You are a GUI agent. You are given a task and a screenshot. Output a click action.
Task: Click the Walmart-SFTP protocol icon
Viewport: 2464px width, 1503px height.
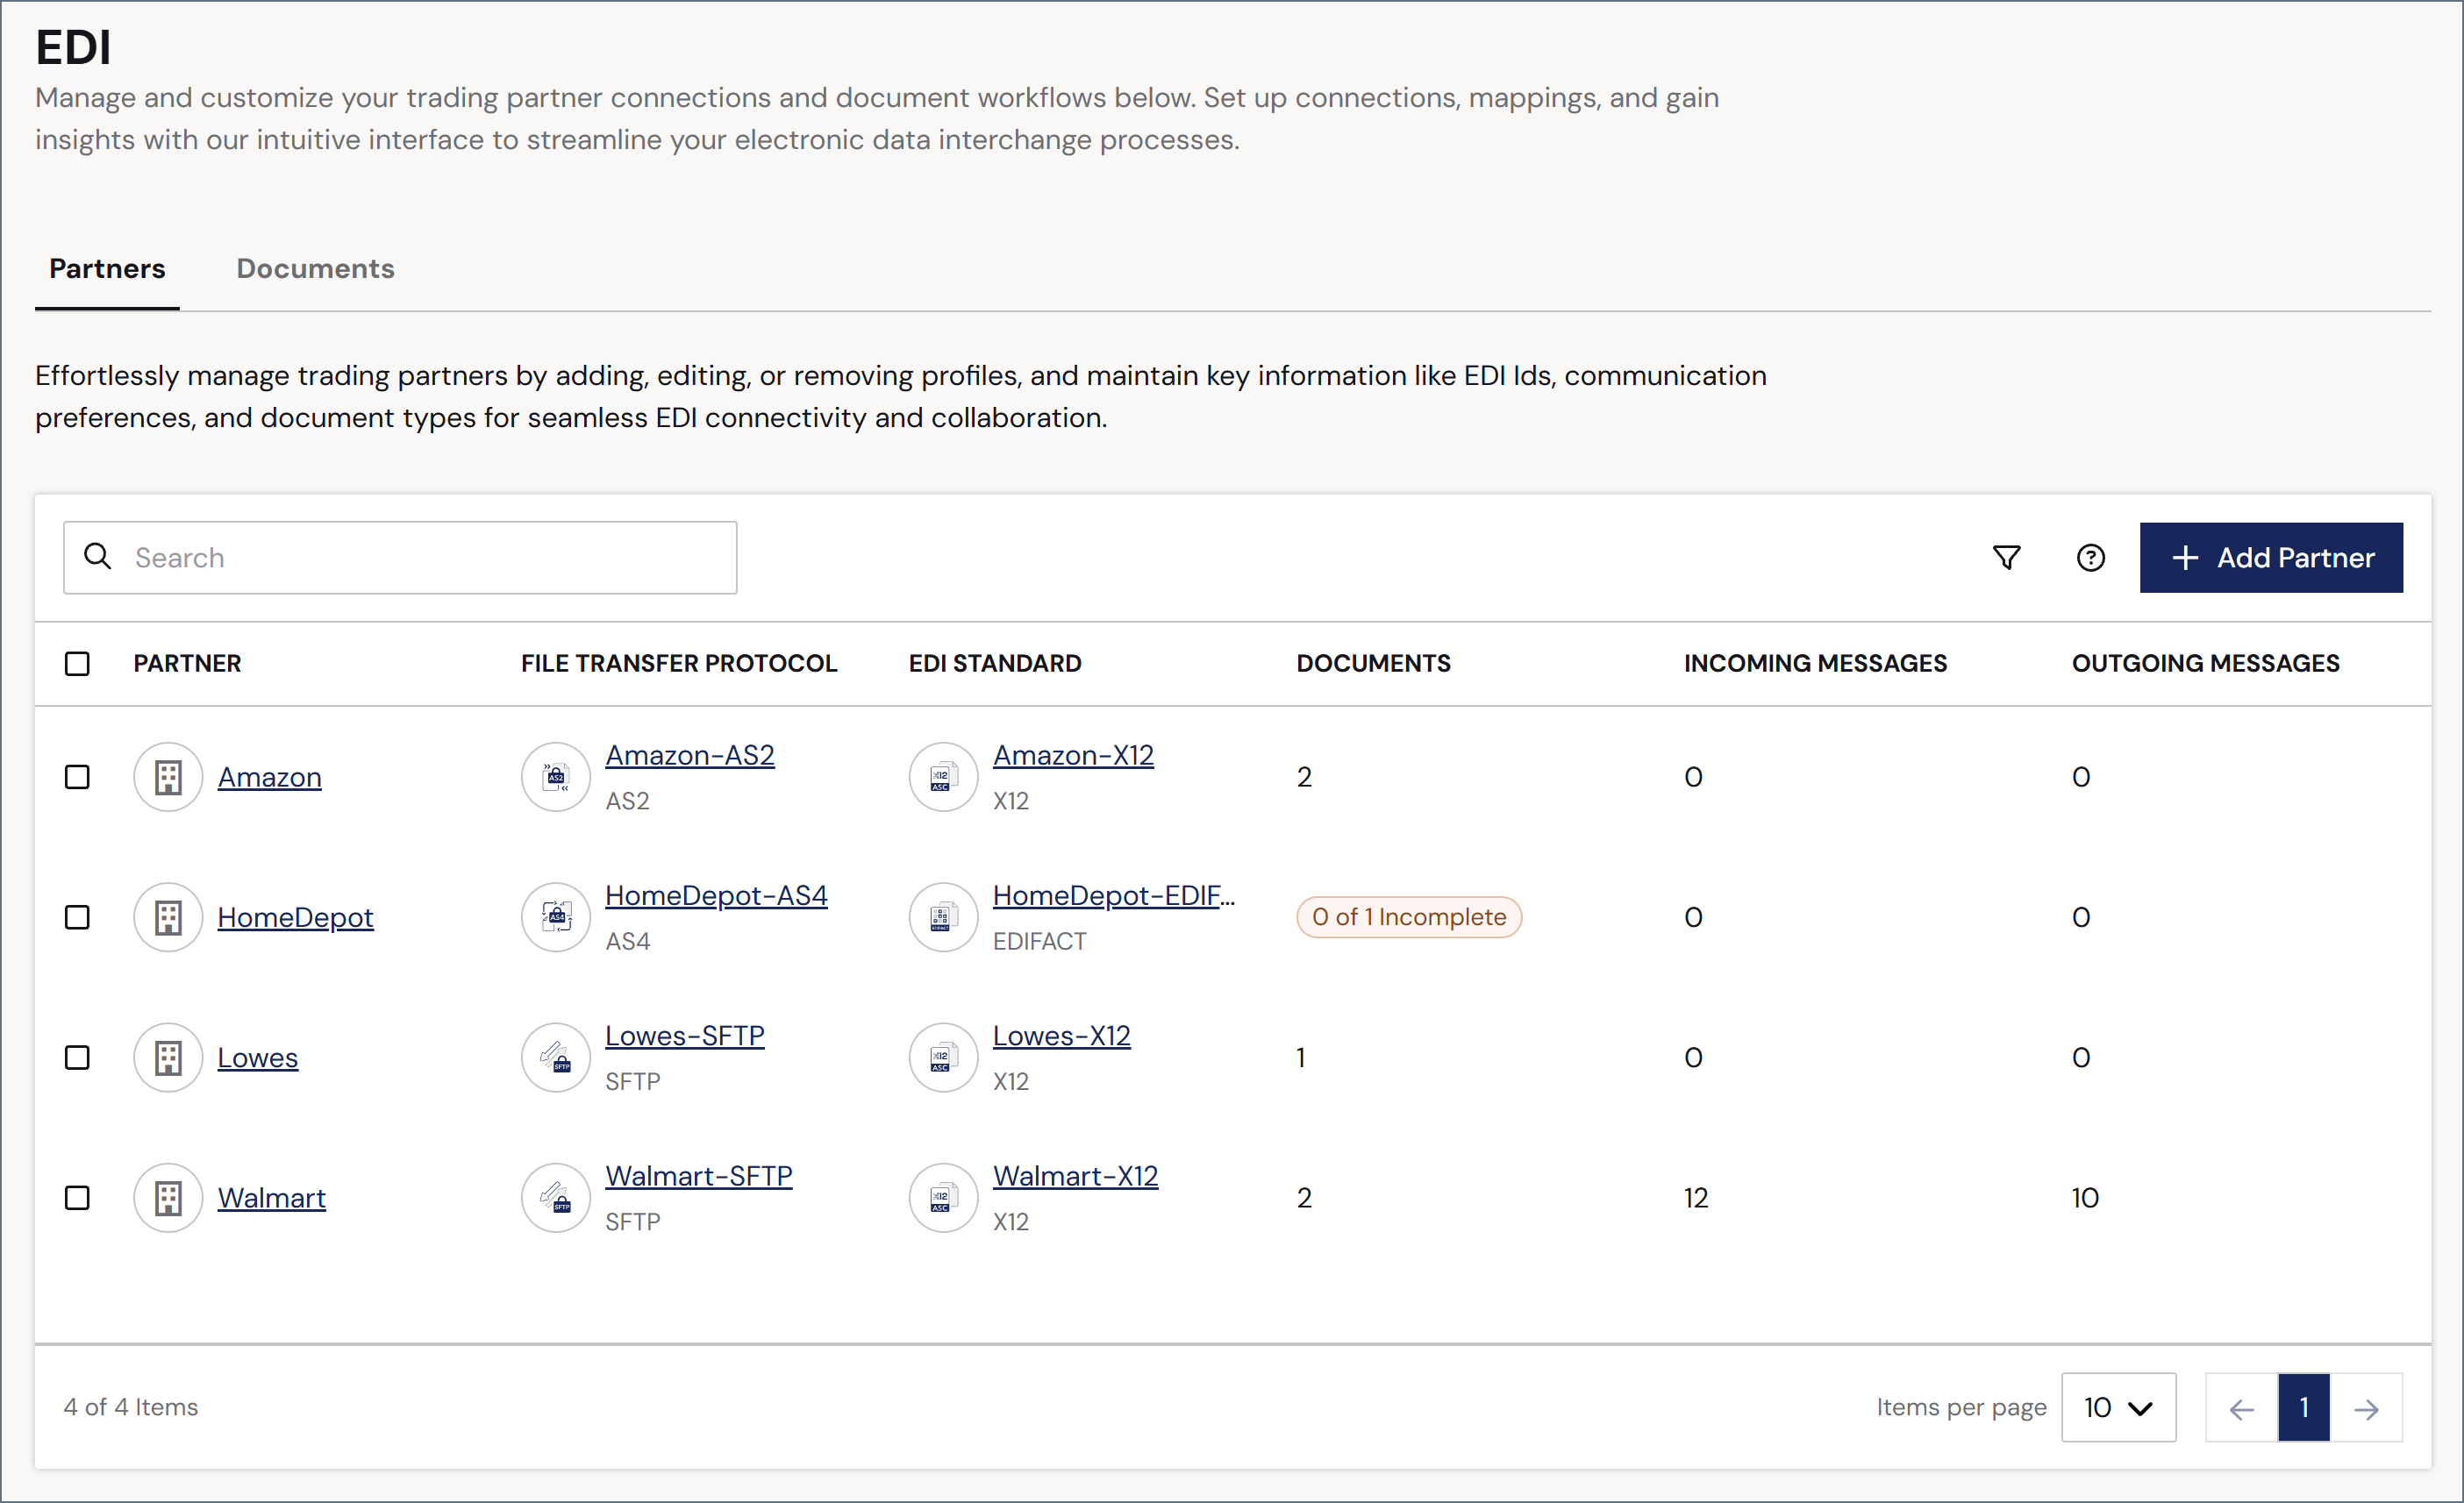556,1197
